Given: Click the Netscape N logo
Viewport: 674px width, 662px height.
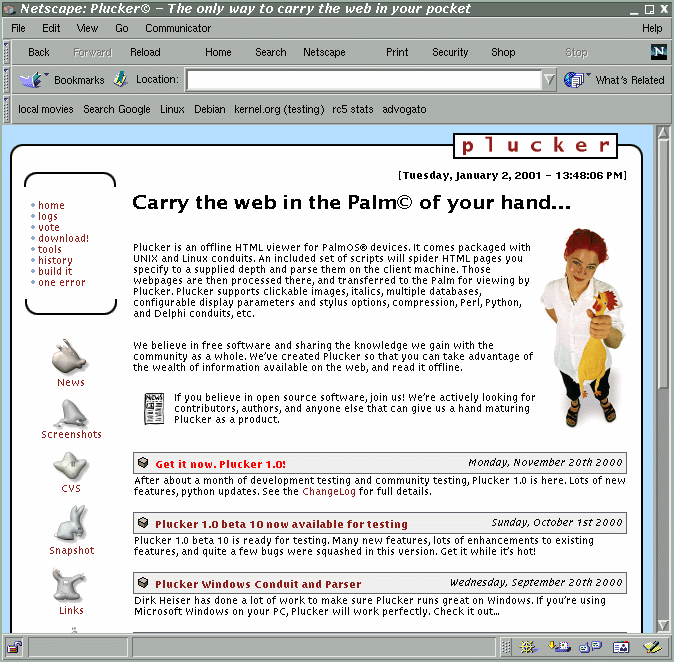Looking at the screenshot, I should [x=658, y=52].
